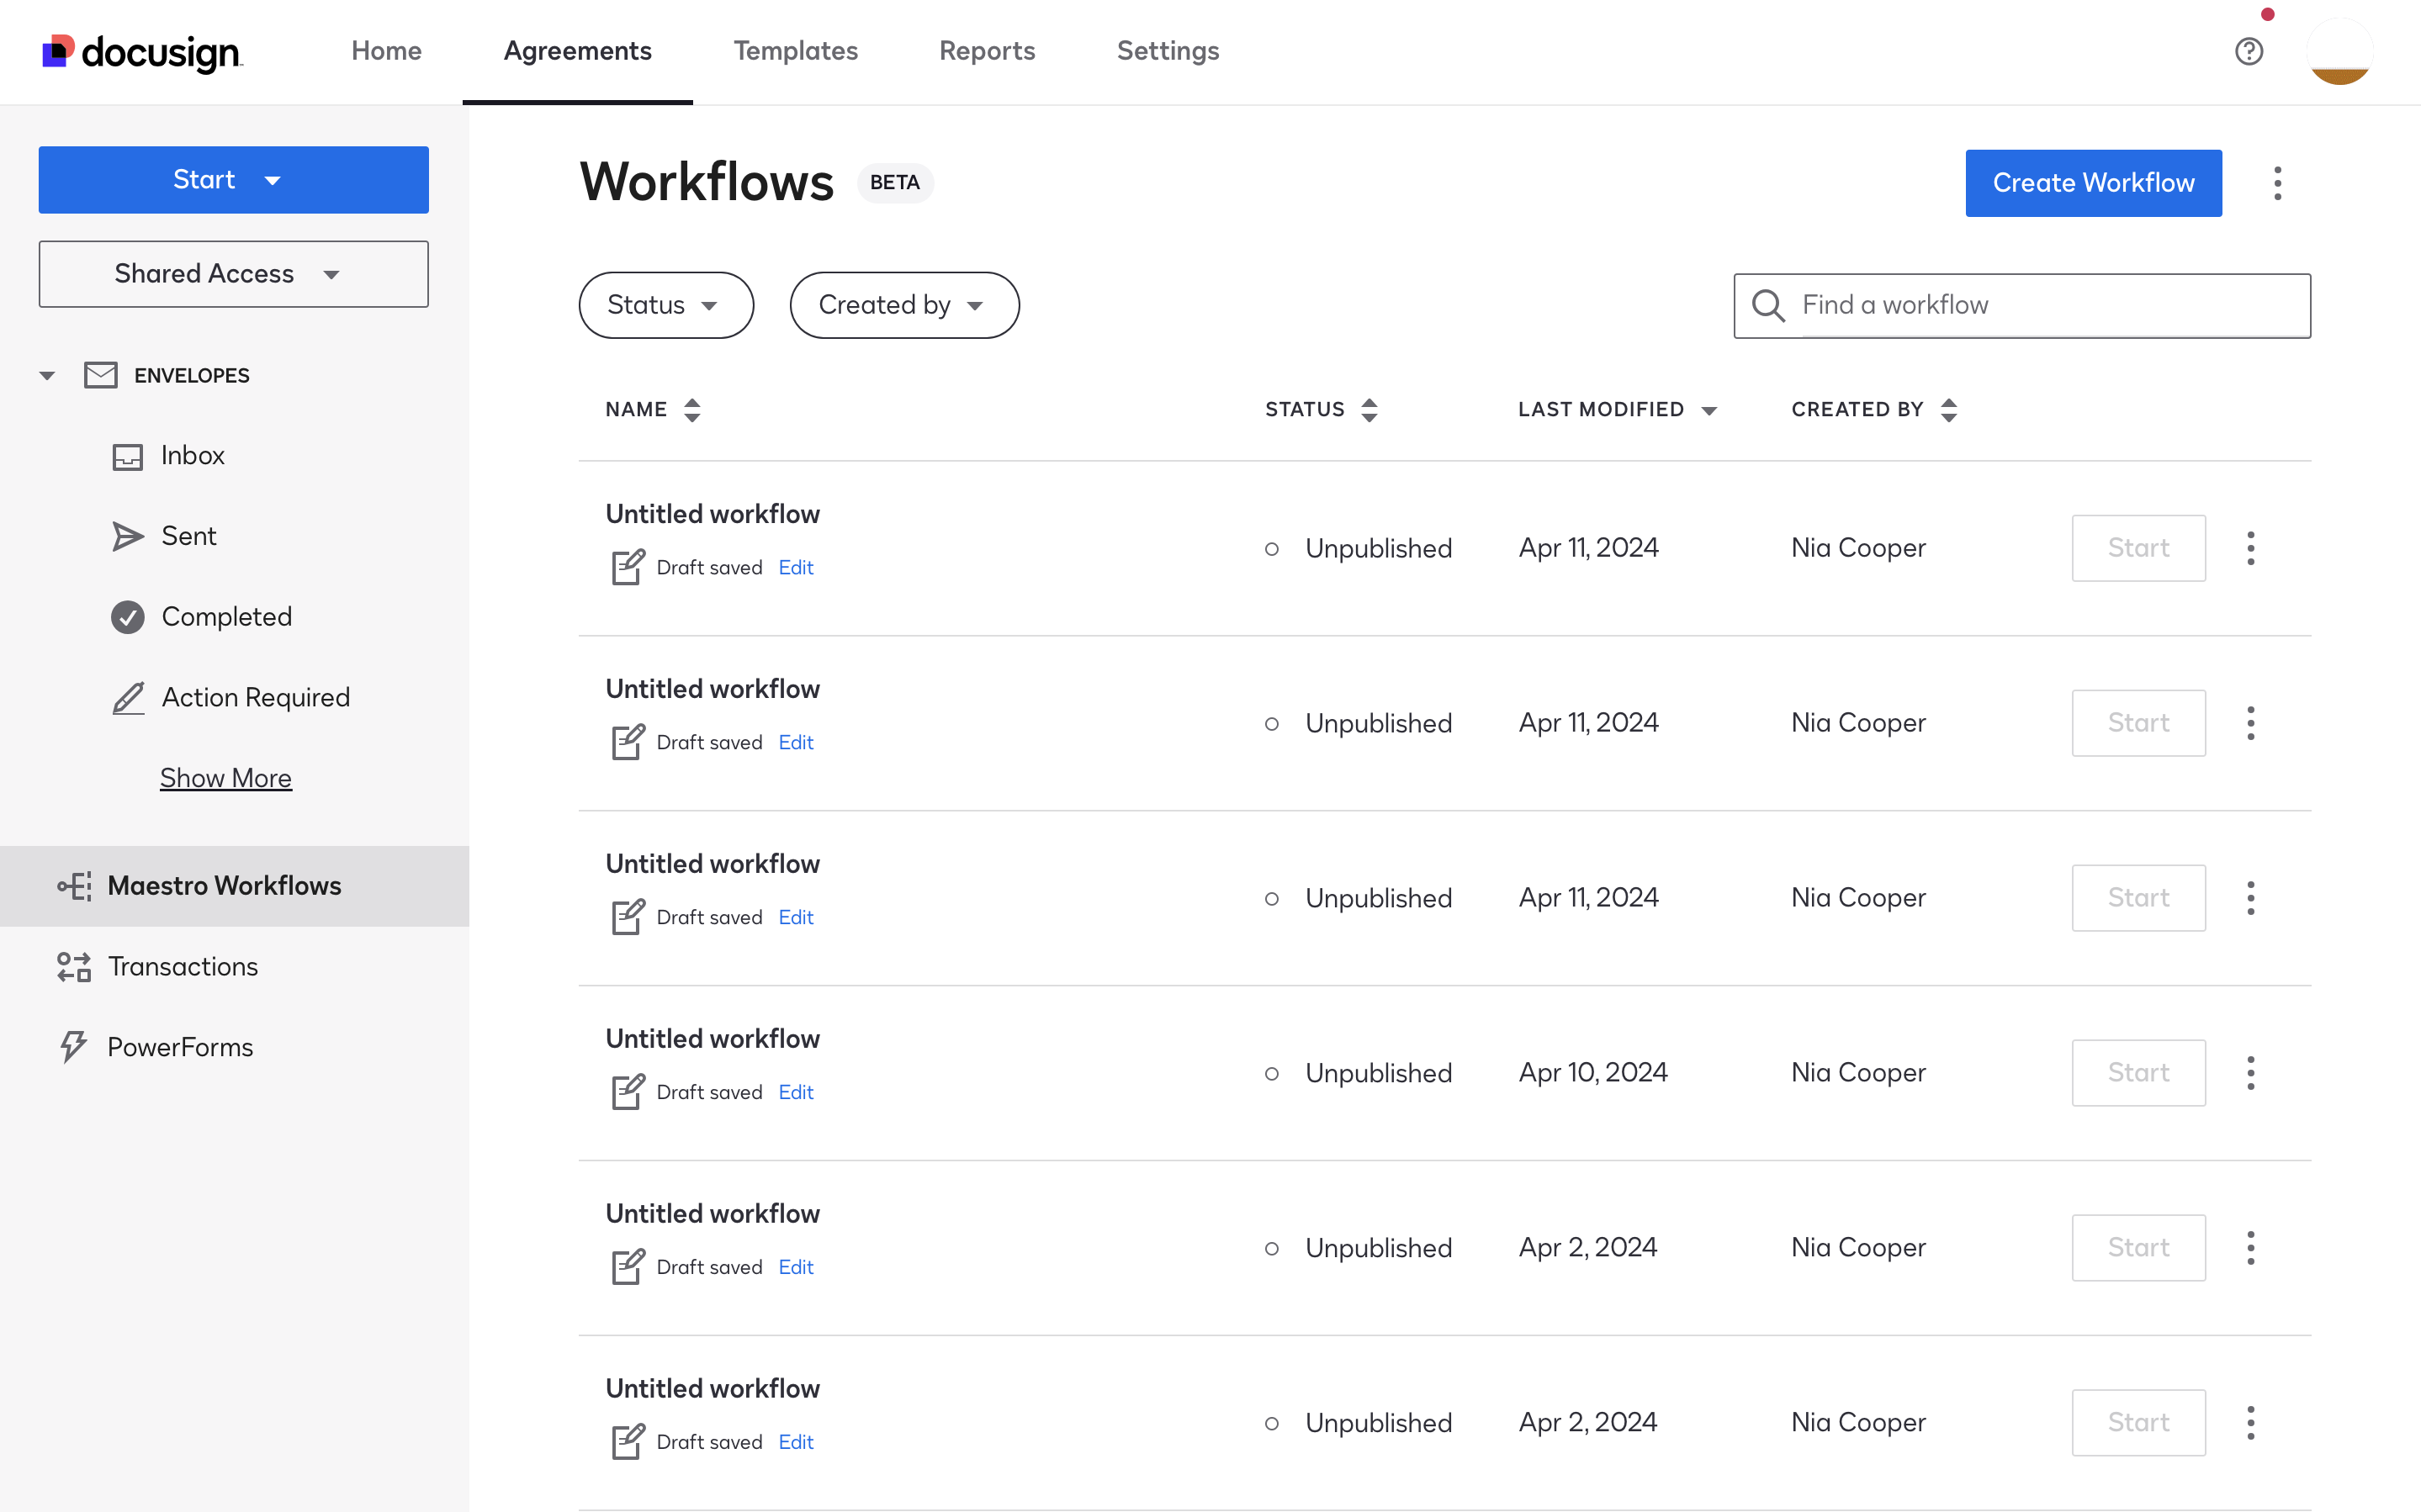
Task: Click the Create Workflow button
Action: click(x=2092, y=183)
